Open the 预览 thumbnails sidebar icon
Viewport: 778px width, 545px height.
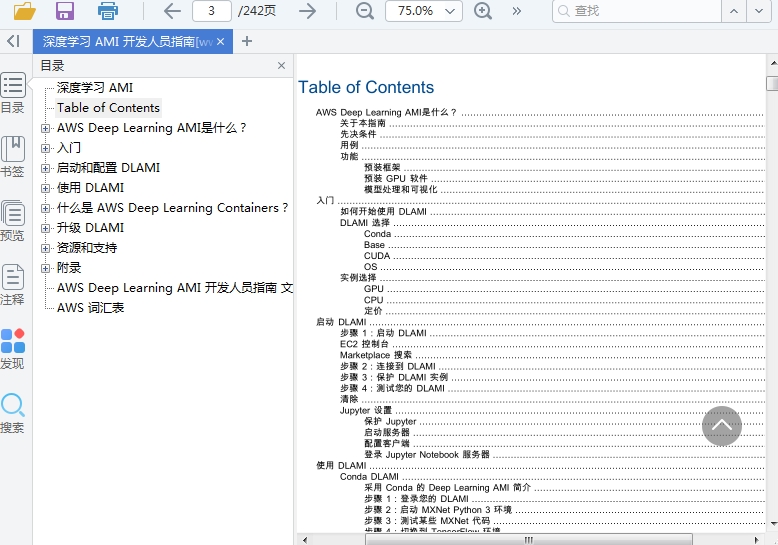12,221
